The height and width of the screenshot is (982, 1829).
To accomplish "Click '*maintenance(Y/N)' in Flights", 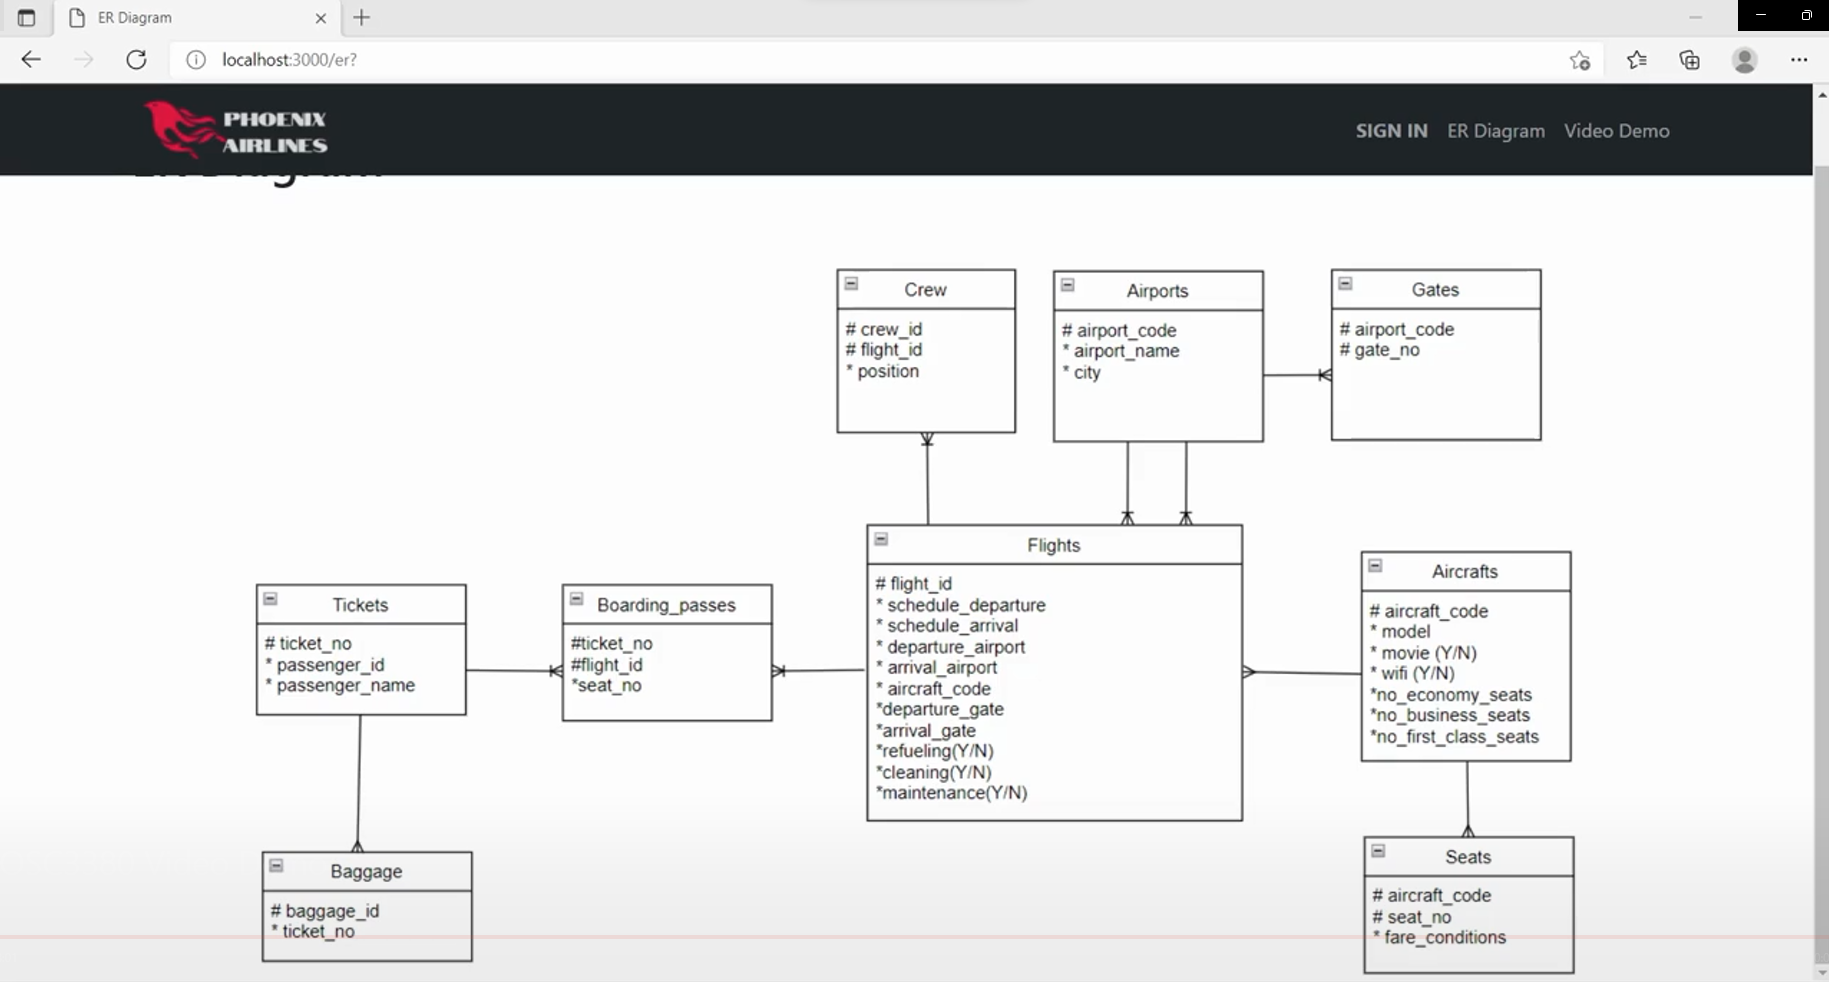I will pyautogui.click(x=952, y=793).
